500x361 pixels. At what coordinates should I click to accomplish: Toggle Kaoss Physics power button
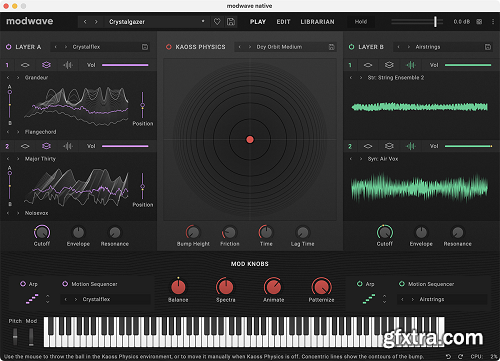point(169,47)
